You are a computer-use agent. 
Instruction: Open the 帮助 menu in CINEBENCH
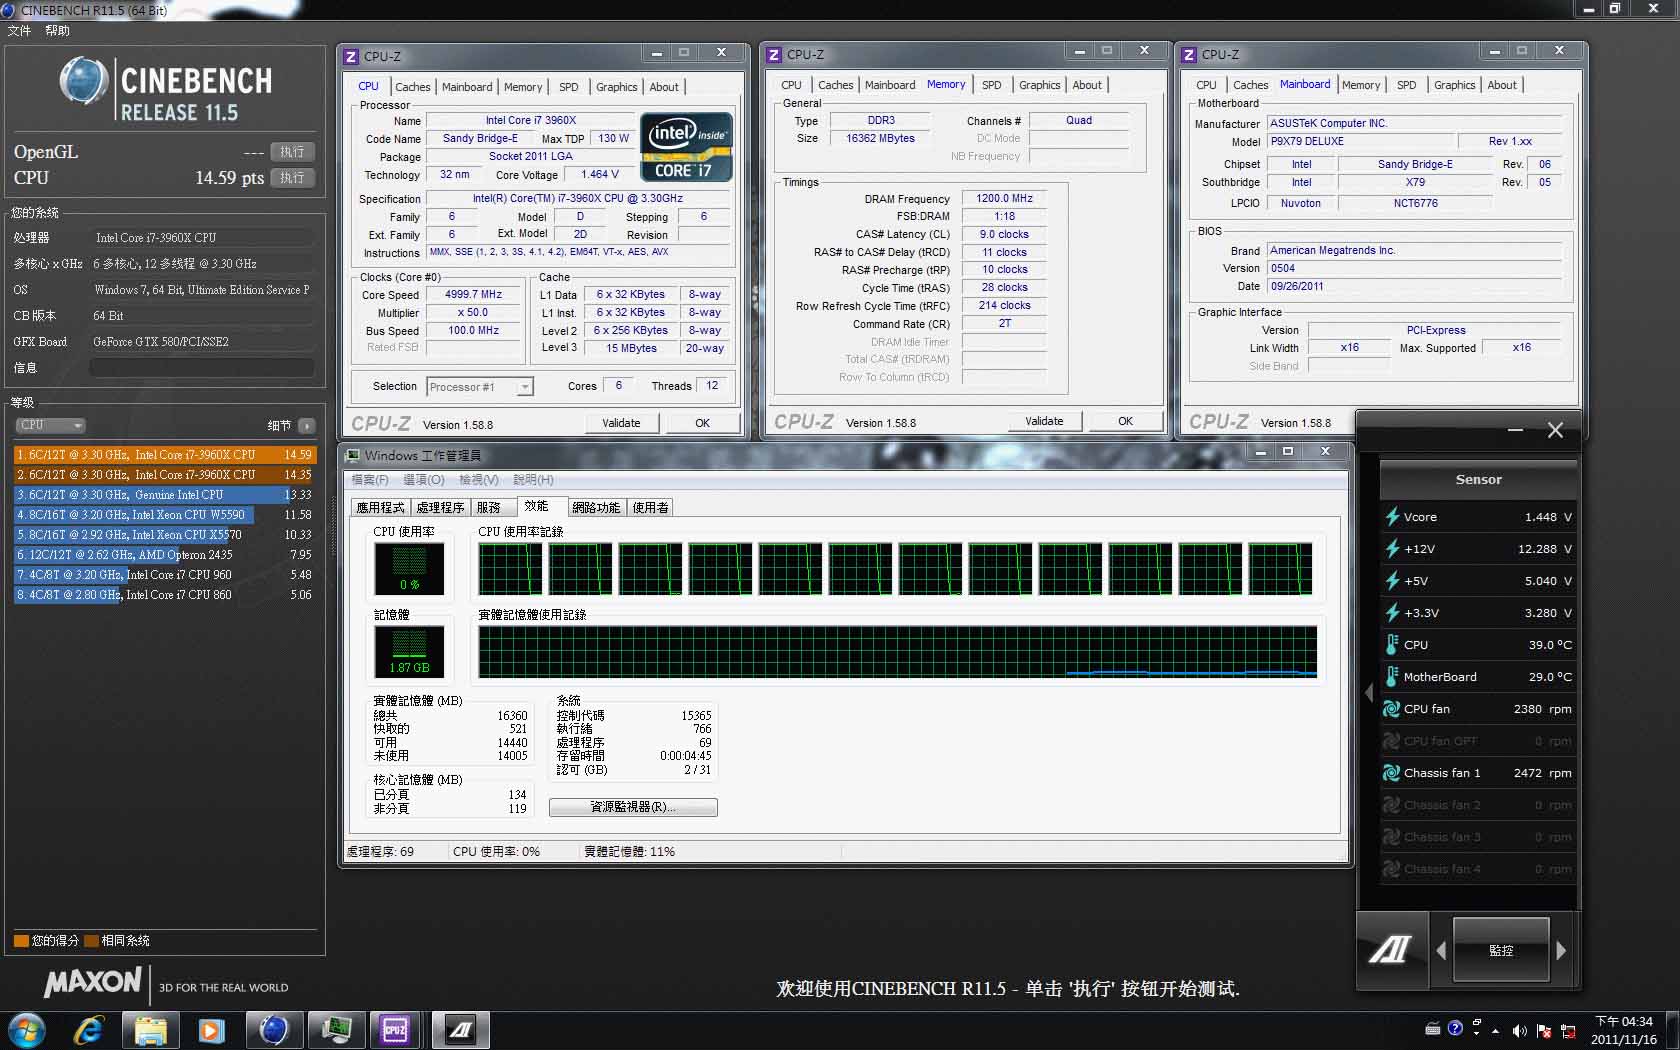(57, 31)
